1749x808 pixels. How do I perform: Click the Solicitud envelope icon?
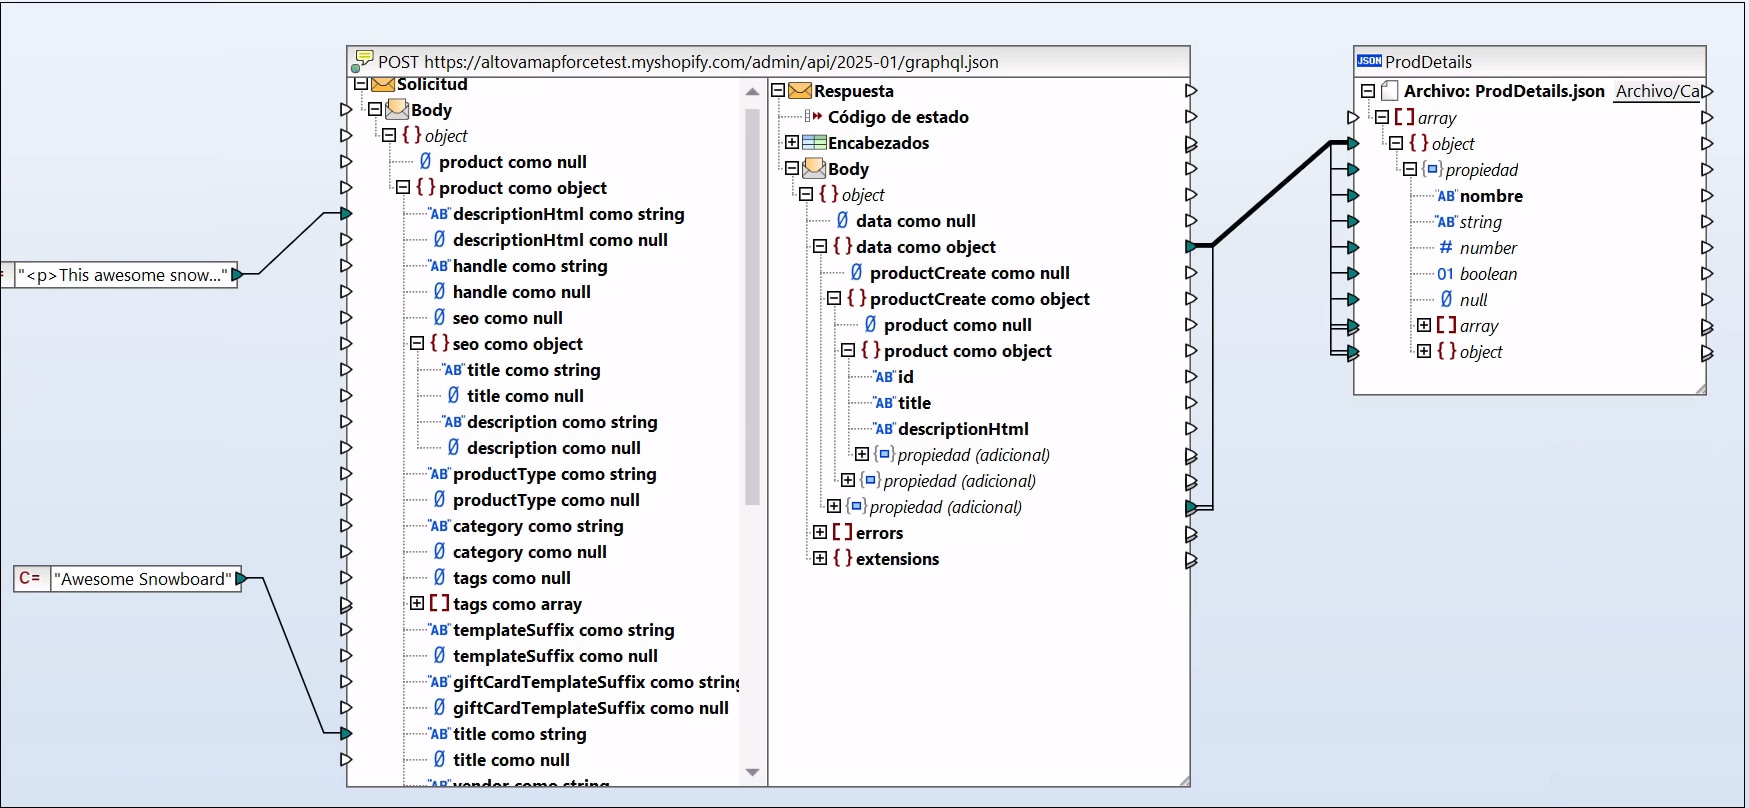(x=383, y=85)
